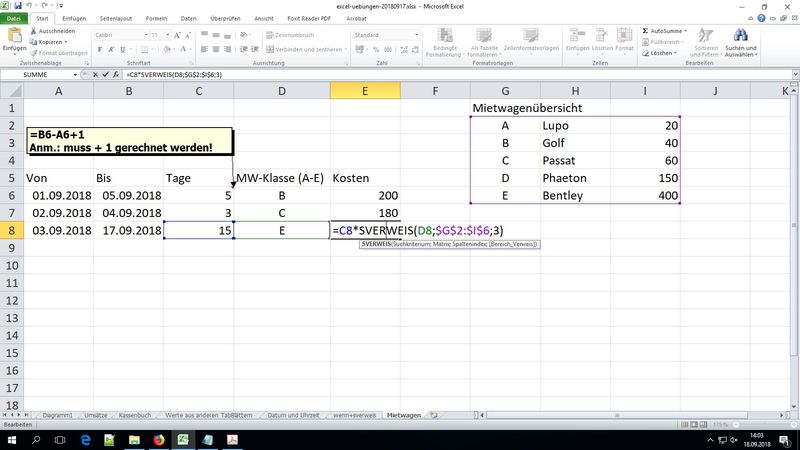Open the Datei menu
Image resolution: width=800 pixels, height=450 pixels.
[x=15, y=18]
